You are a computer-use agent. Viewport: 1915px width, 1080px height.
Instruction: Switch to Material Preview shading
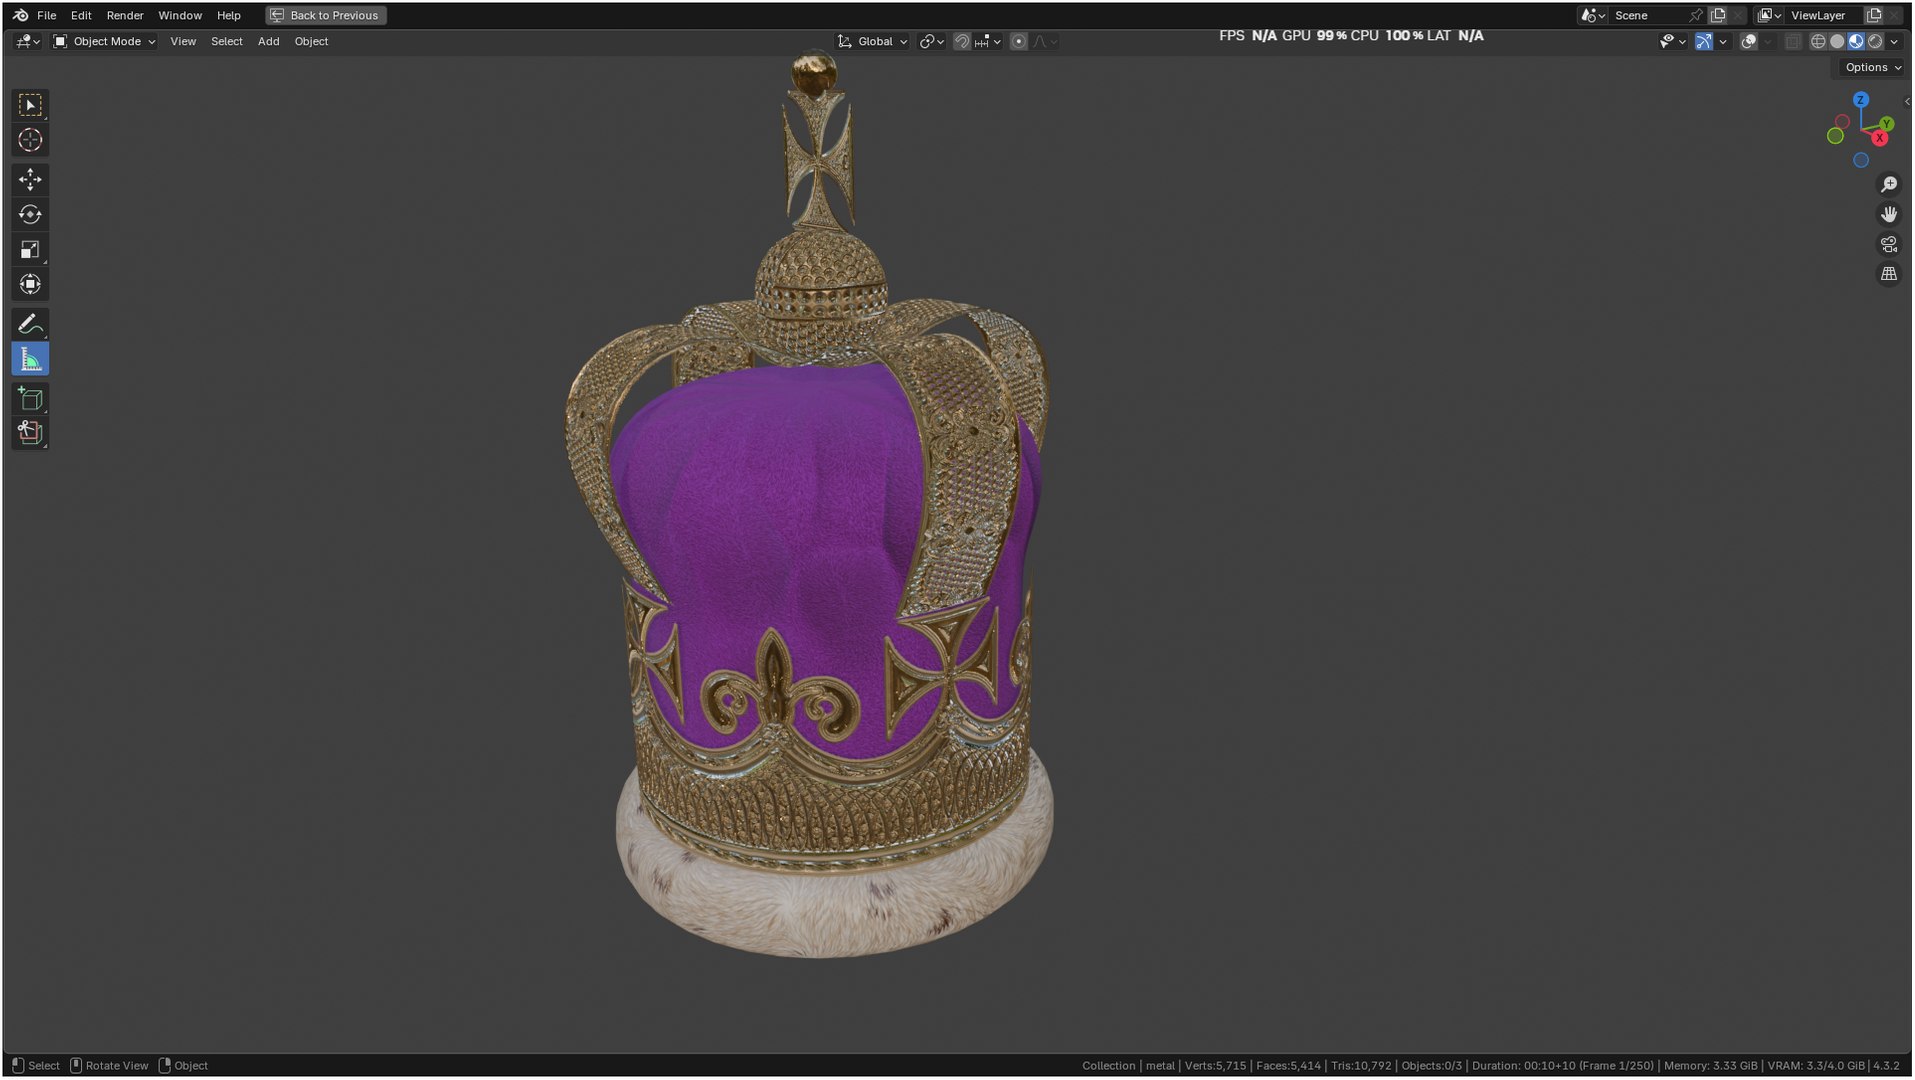pos(1856,41)
